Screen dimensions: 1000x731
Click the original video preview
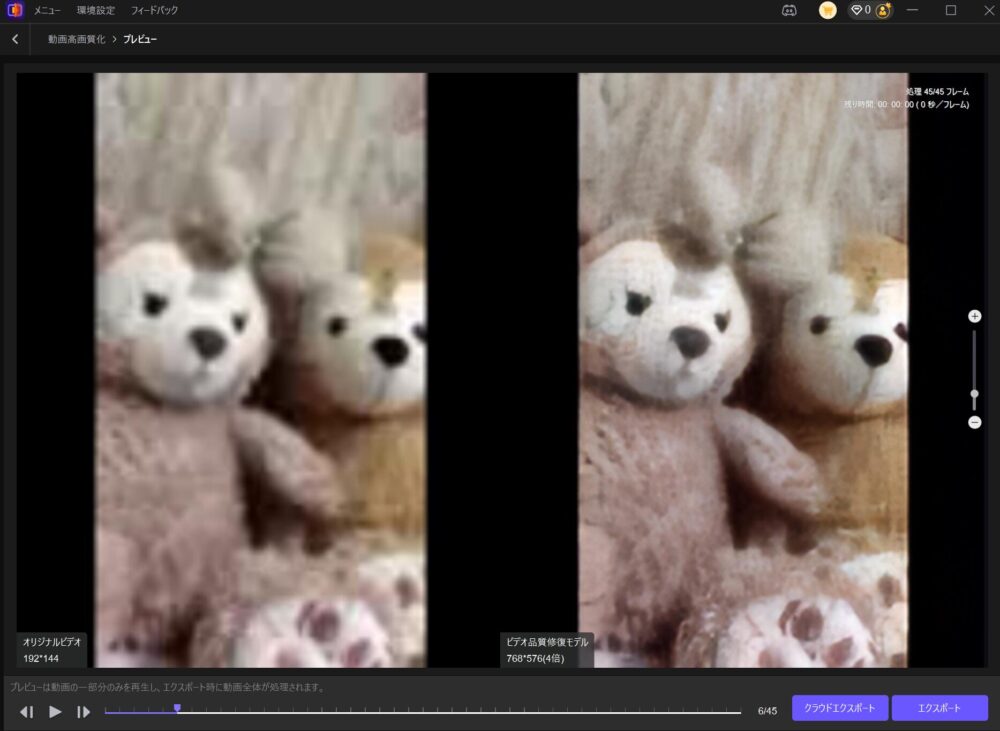tap(260, 370)
